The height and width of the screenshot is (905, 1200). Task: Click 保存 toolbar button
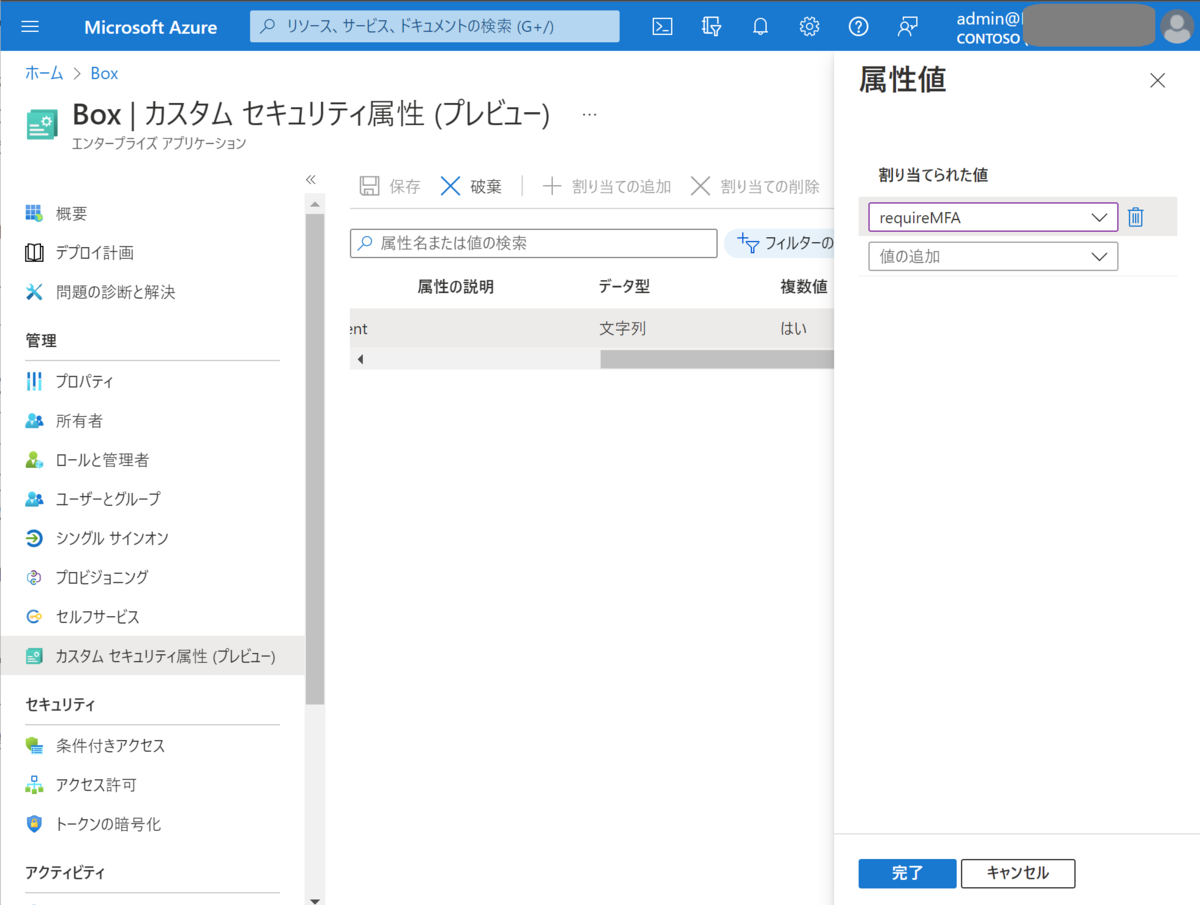point(390,186)
